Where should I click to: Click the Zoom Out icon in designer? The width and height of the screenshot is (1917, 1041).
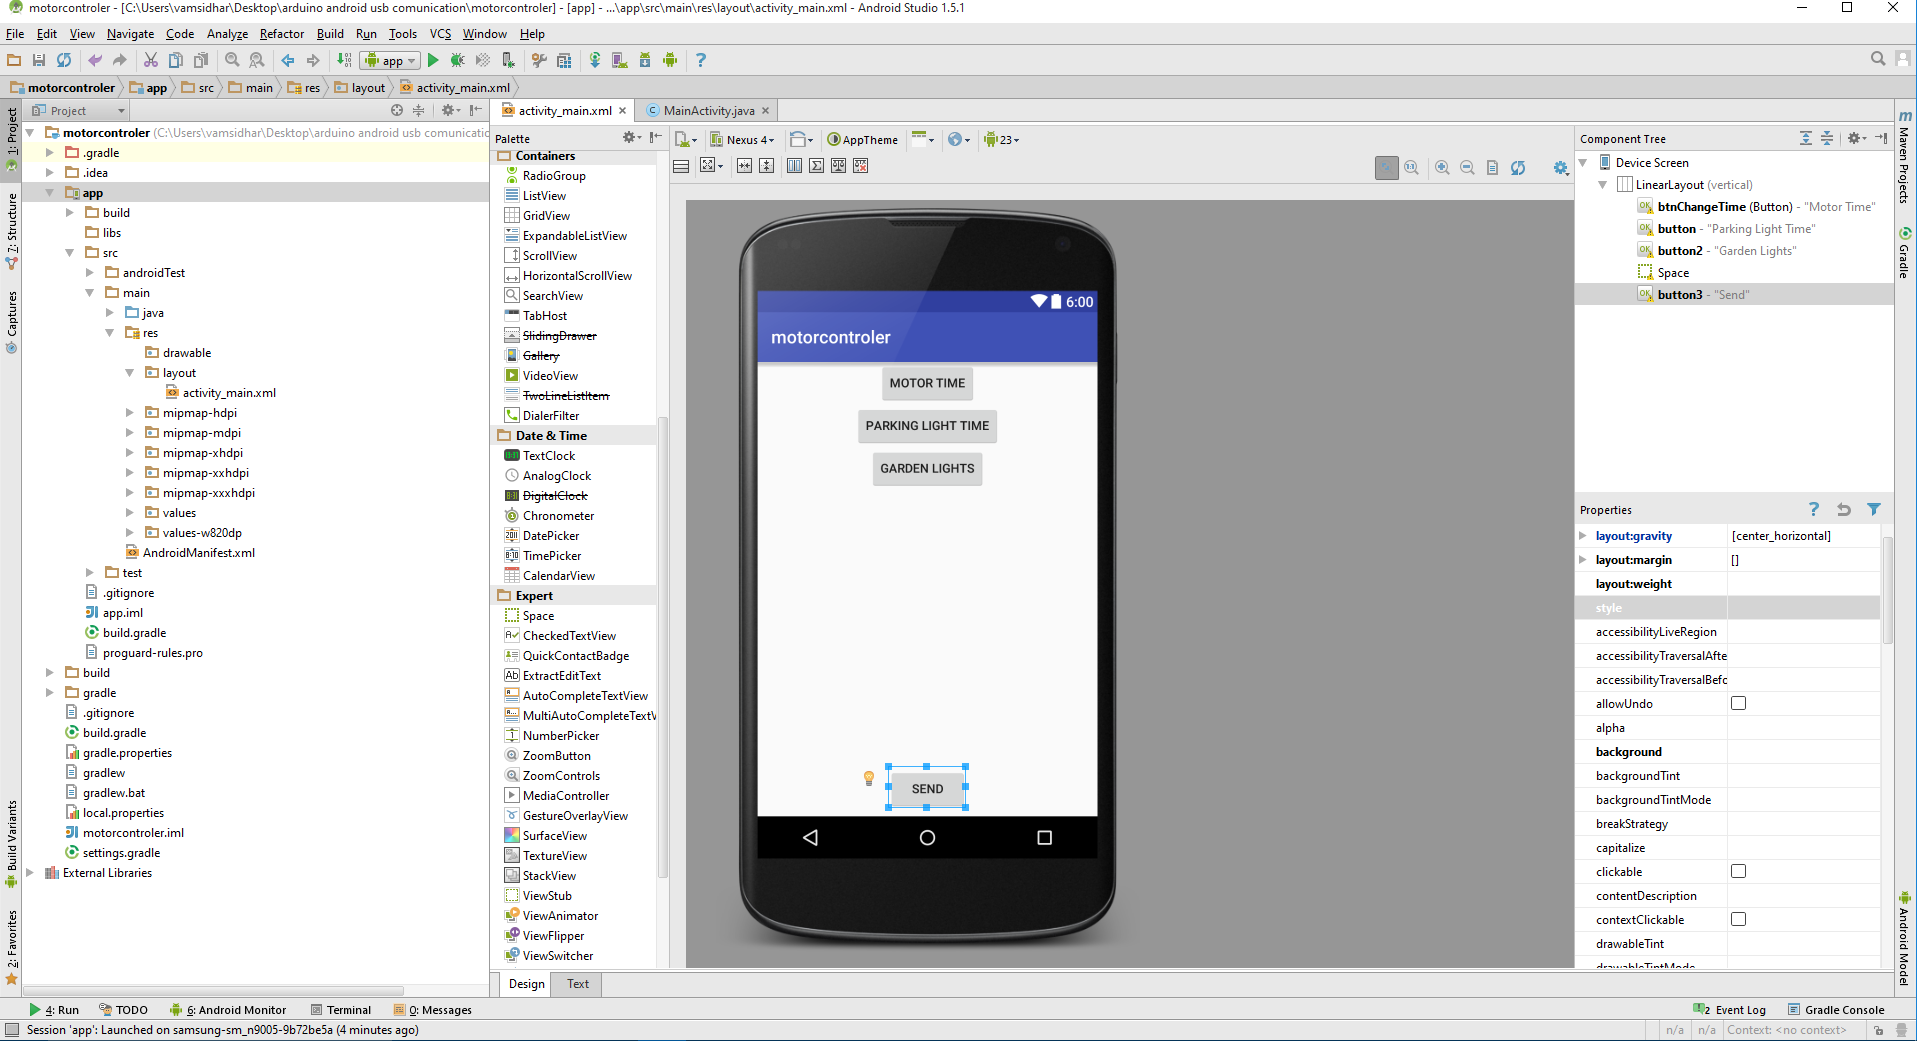[1467, 168]
